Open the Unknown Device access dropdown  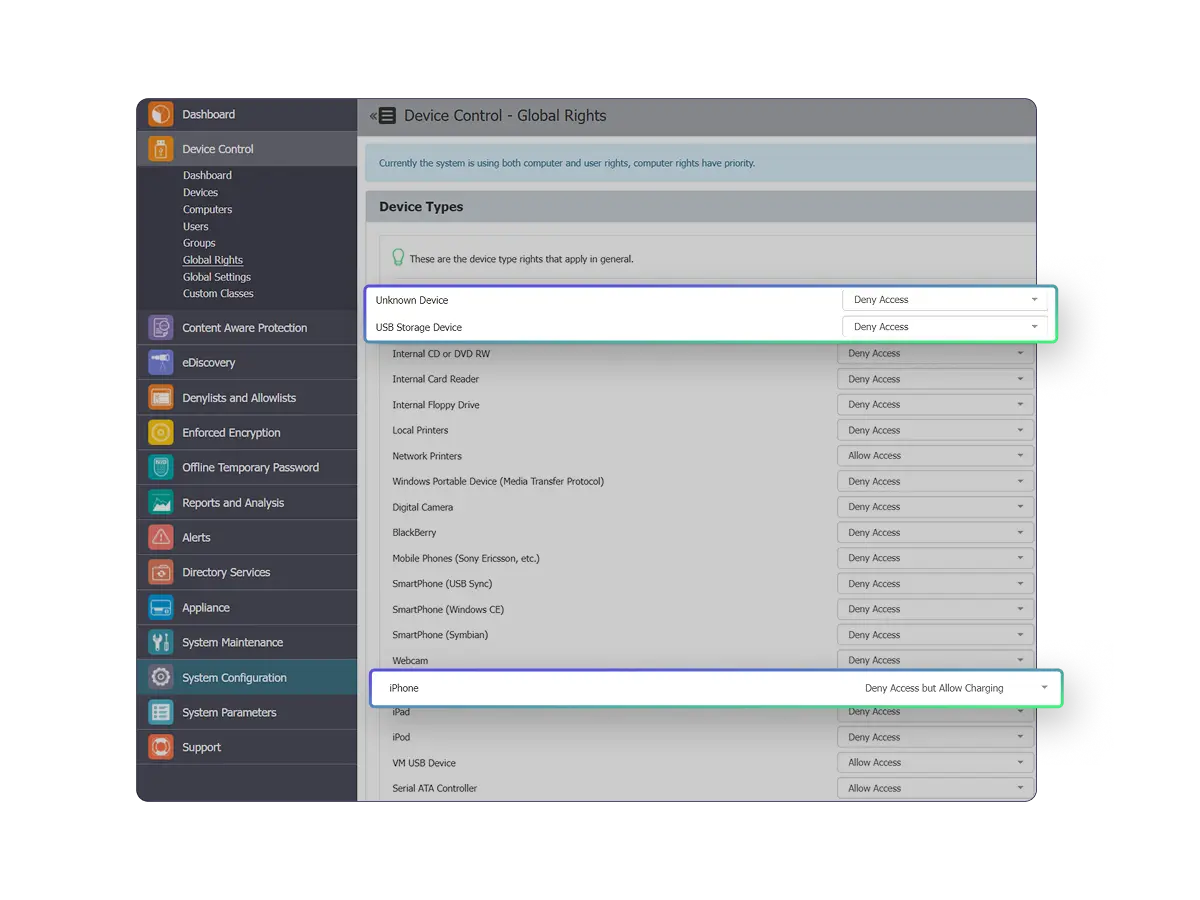(945, 300)
